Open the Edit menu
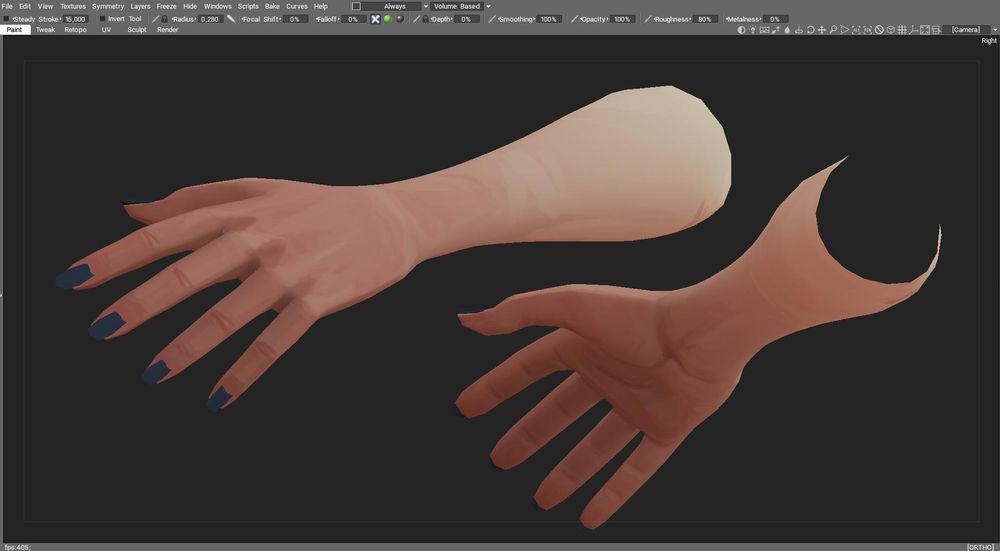The width and height of the screenshot is (1000, 551). (25, 6)
